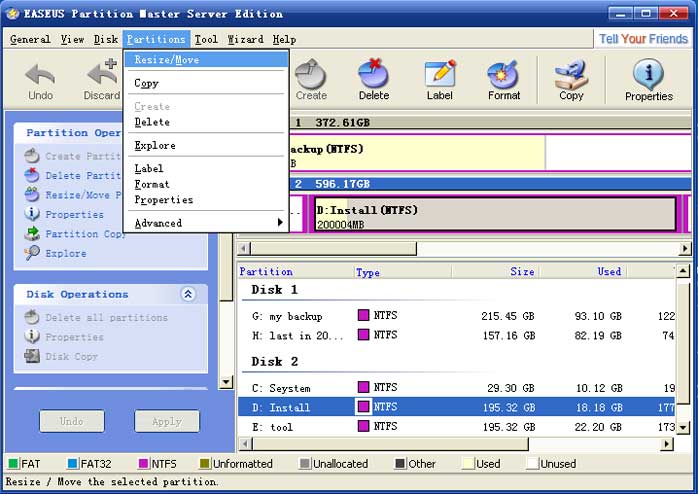Choose Format from Partitions menu
Screen dimensions: 698x494
pyautogui.click(x=207, y=184)
